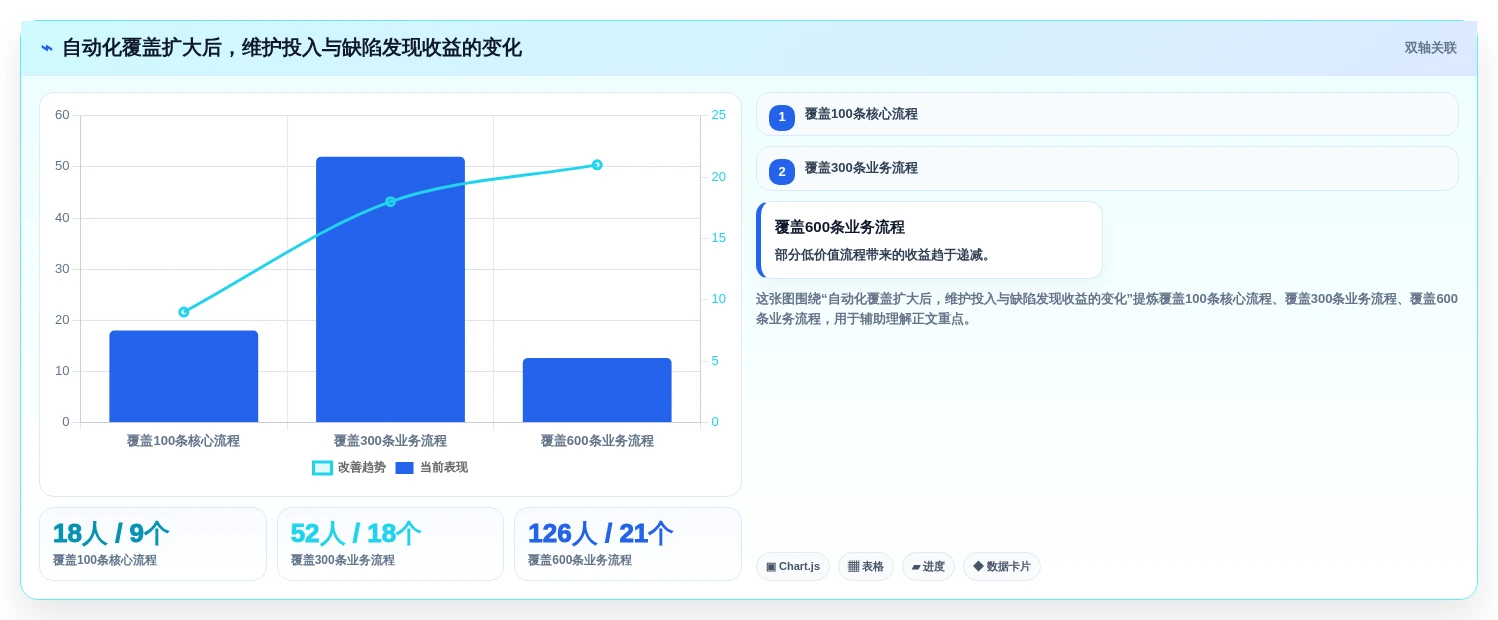Click the text 部分低价值流程带来的收益趋于递减。
This screenshot has height=620, width=1498.
point(885,255)
